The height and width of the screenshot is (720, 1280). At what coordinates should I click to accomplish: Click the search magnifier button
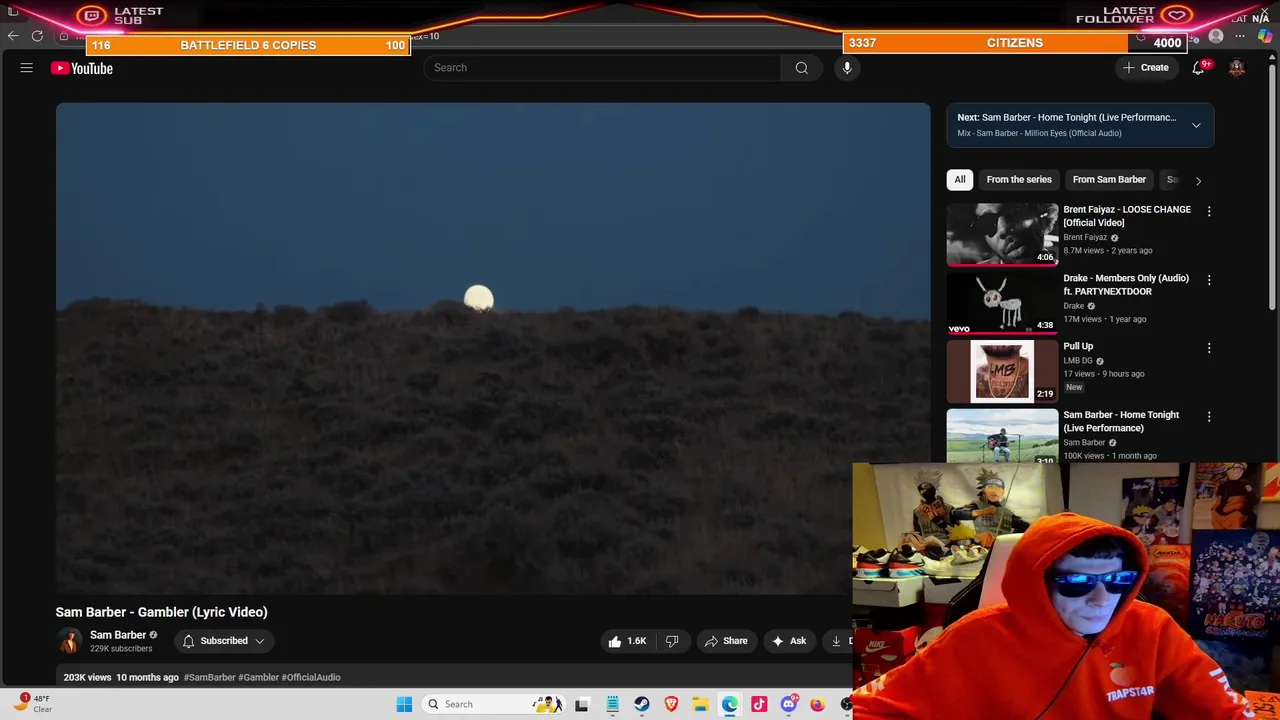801,68
